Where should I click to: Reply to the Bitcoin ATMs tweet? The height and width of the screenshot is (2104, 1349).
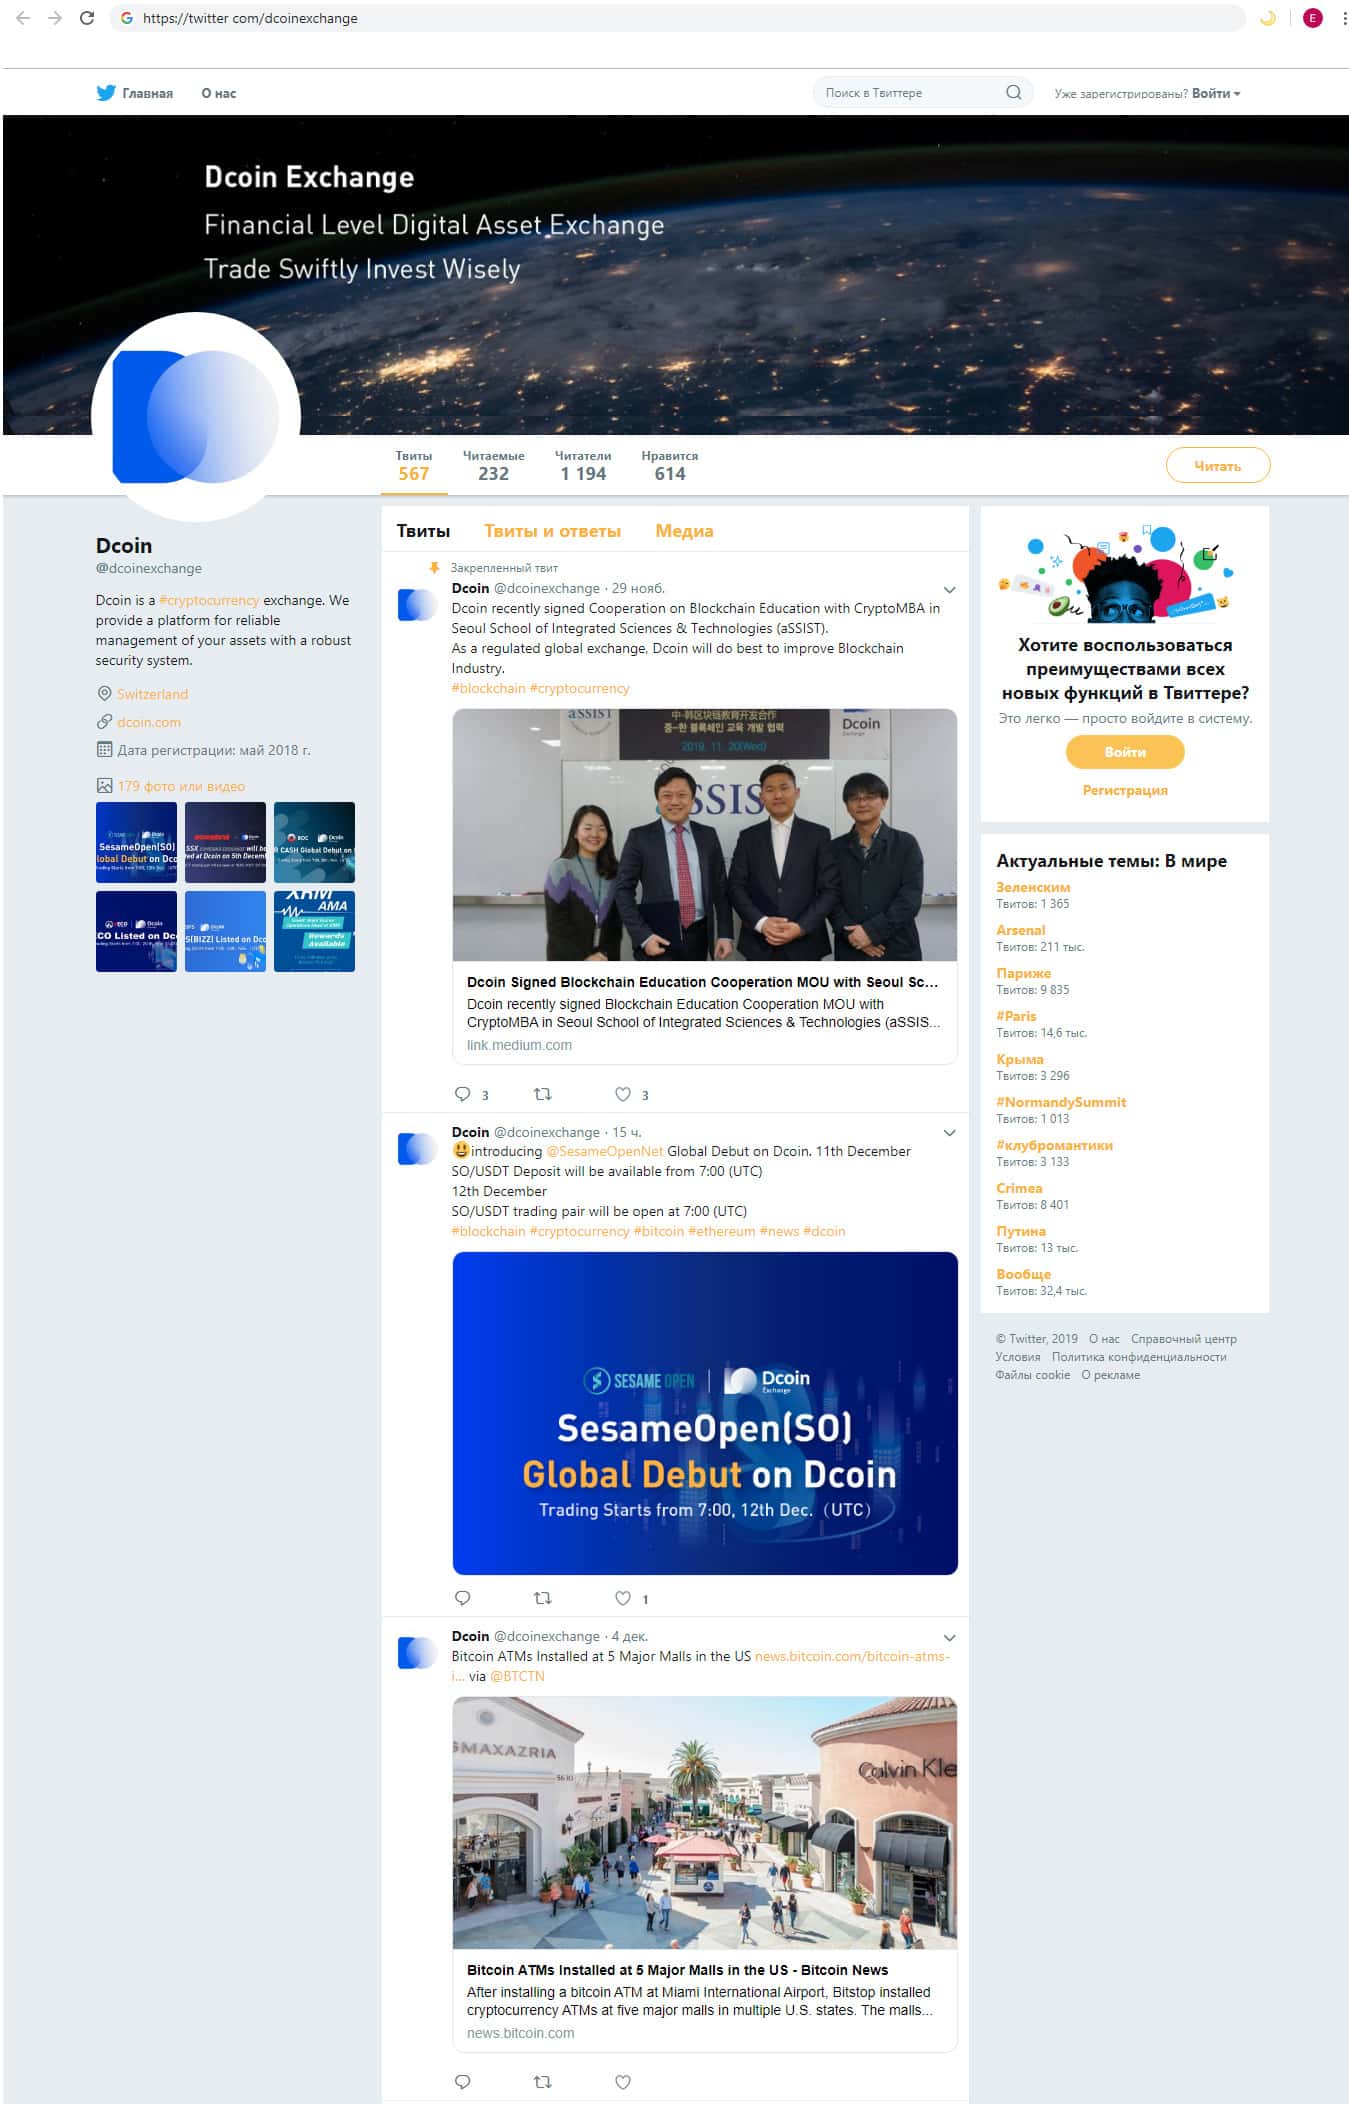(462, 2082)
